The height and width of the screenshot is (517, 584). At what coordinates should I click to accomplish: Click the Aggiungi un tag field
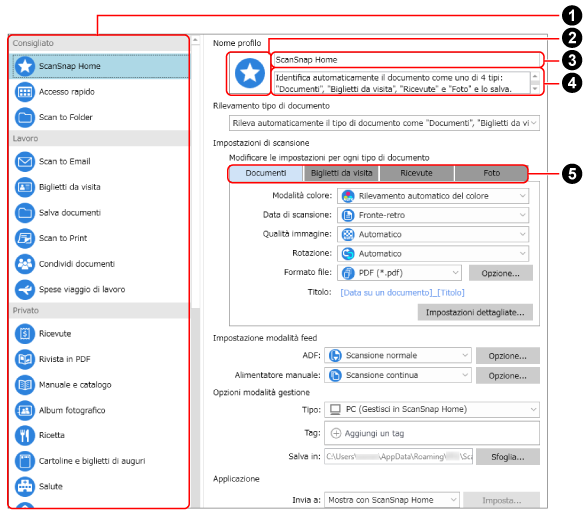point(432,434)
